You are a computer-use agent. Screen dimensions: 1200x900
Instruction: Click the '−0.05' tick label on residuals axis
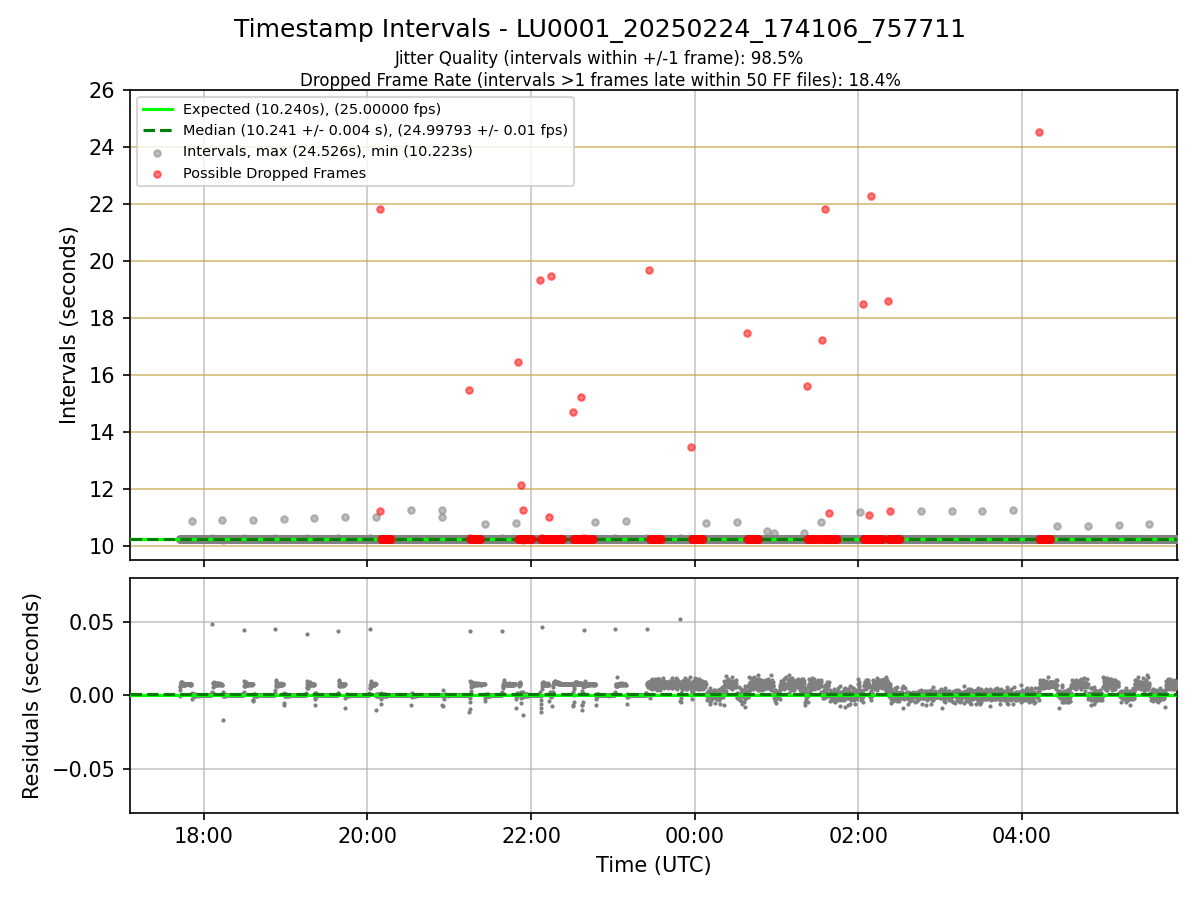coord(85,769)
